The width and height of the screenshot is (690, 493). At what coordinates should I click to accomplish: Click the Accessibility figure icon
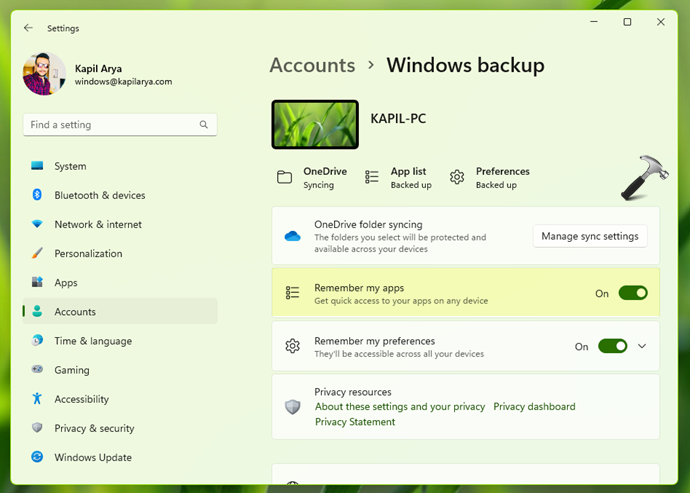click(x=37, y=399)
